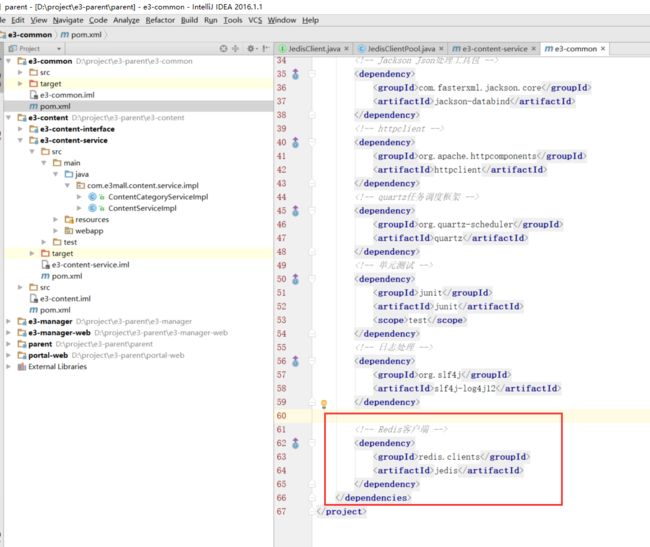
Task: Click the pom.xml breadcrumb
Action: coord(86,35)
